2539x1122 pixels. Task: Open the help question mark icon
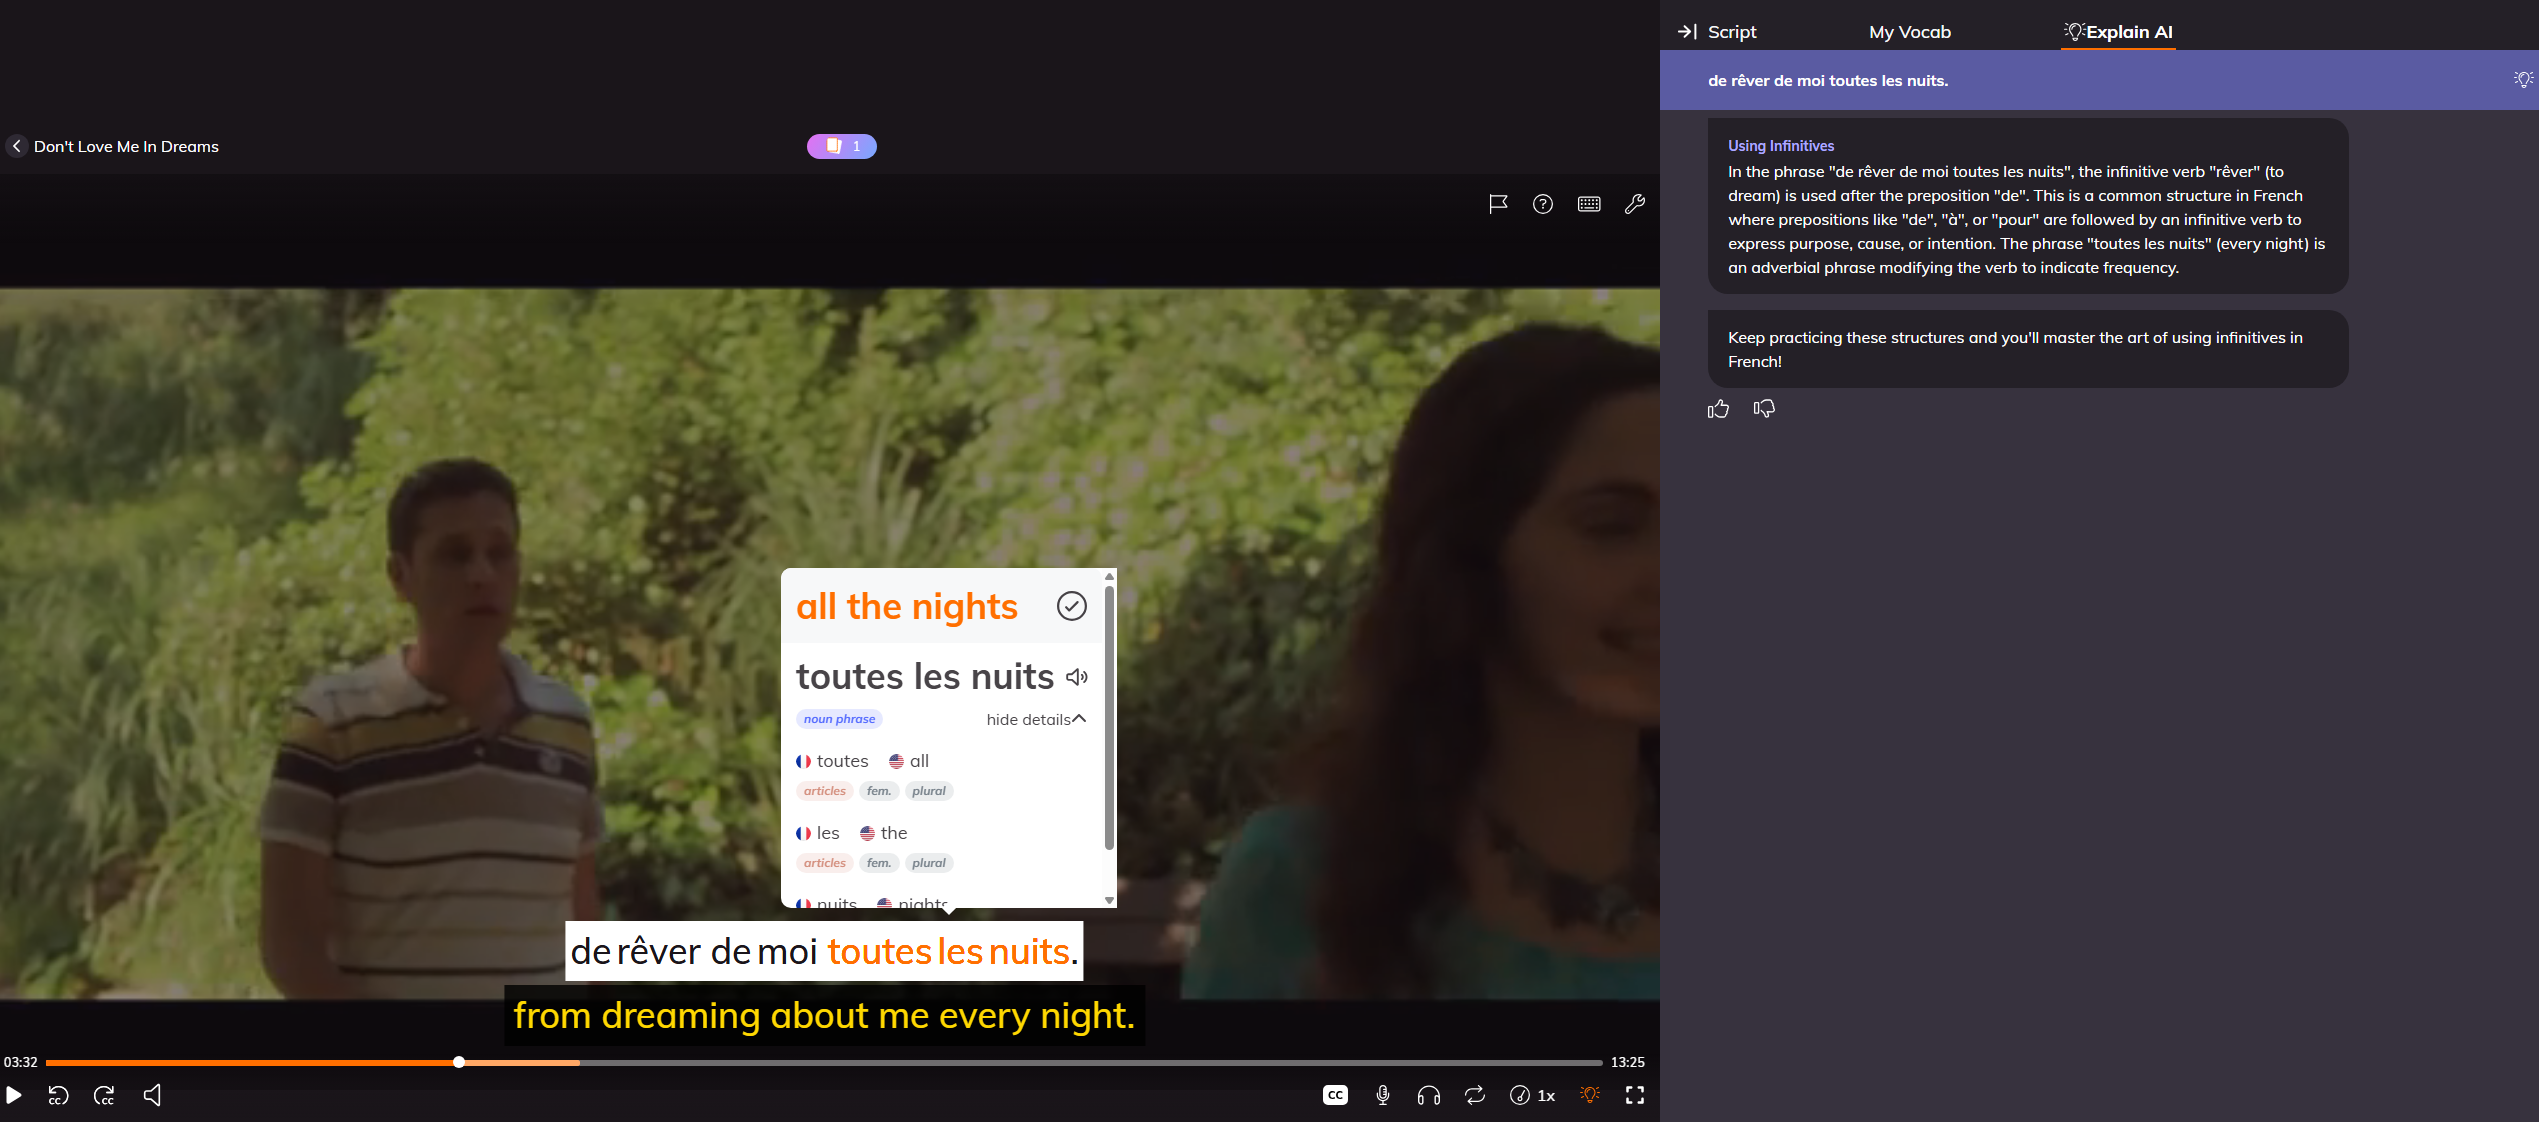pos(1543,204)
